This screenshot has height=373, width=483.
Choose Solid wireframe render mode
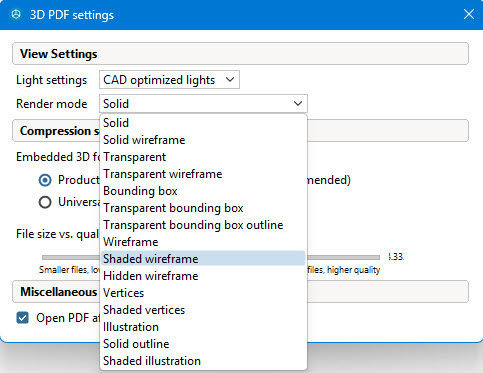click(203, 140)
